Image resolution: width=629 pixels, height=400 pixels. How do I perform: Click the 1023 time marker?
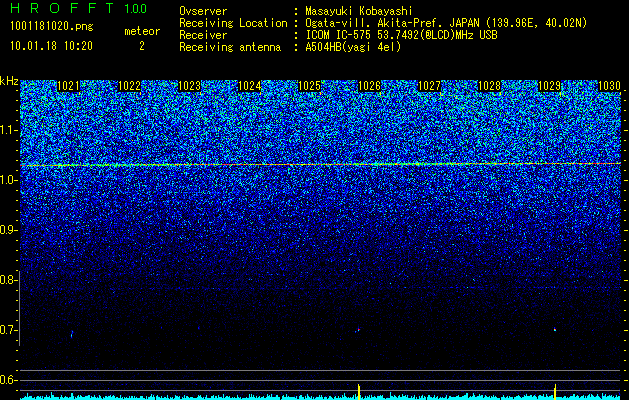tap(189, 86)
